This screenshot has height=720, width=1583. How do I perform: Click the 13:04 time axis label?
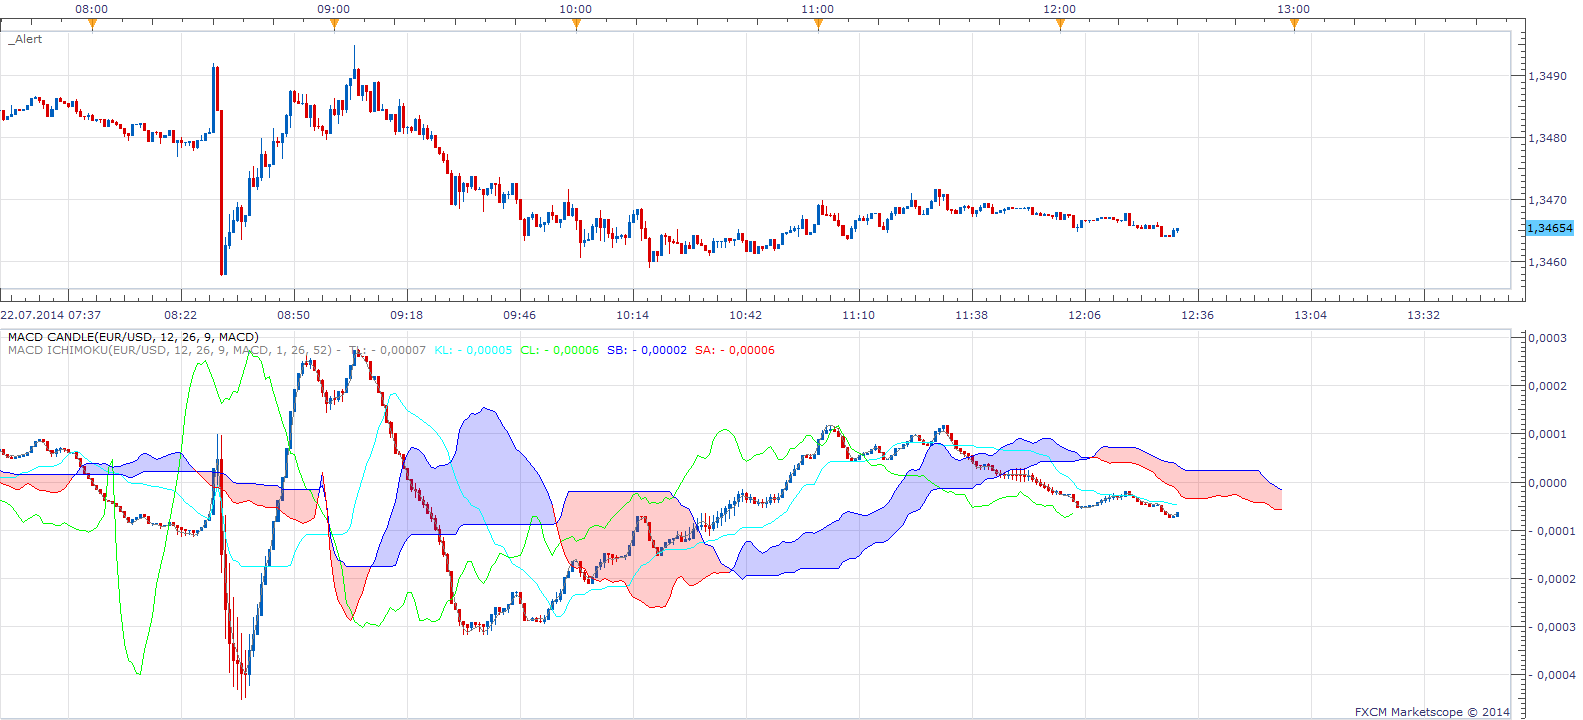point(1311,315)
